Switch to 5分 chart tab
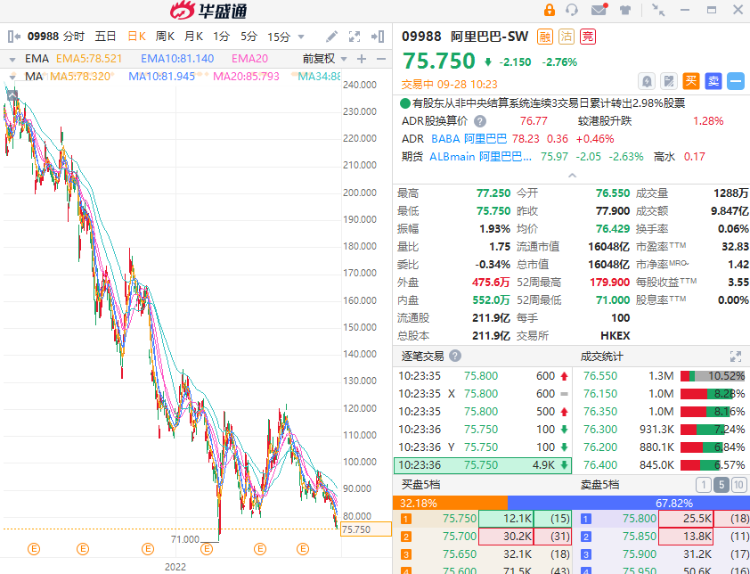Image resolution: width=750 pixels, height=574 pixels. [249, 36]
